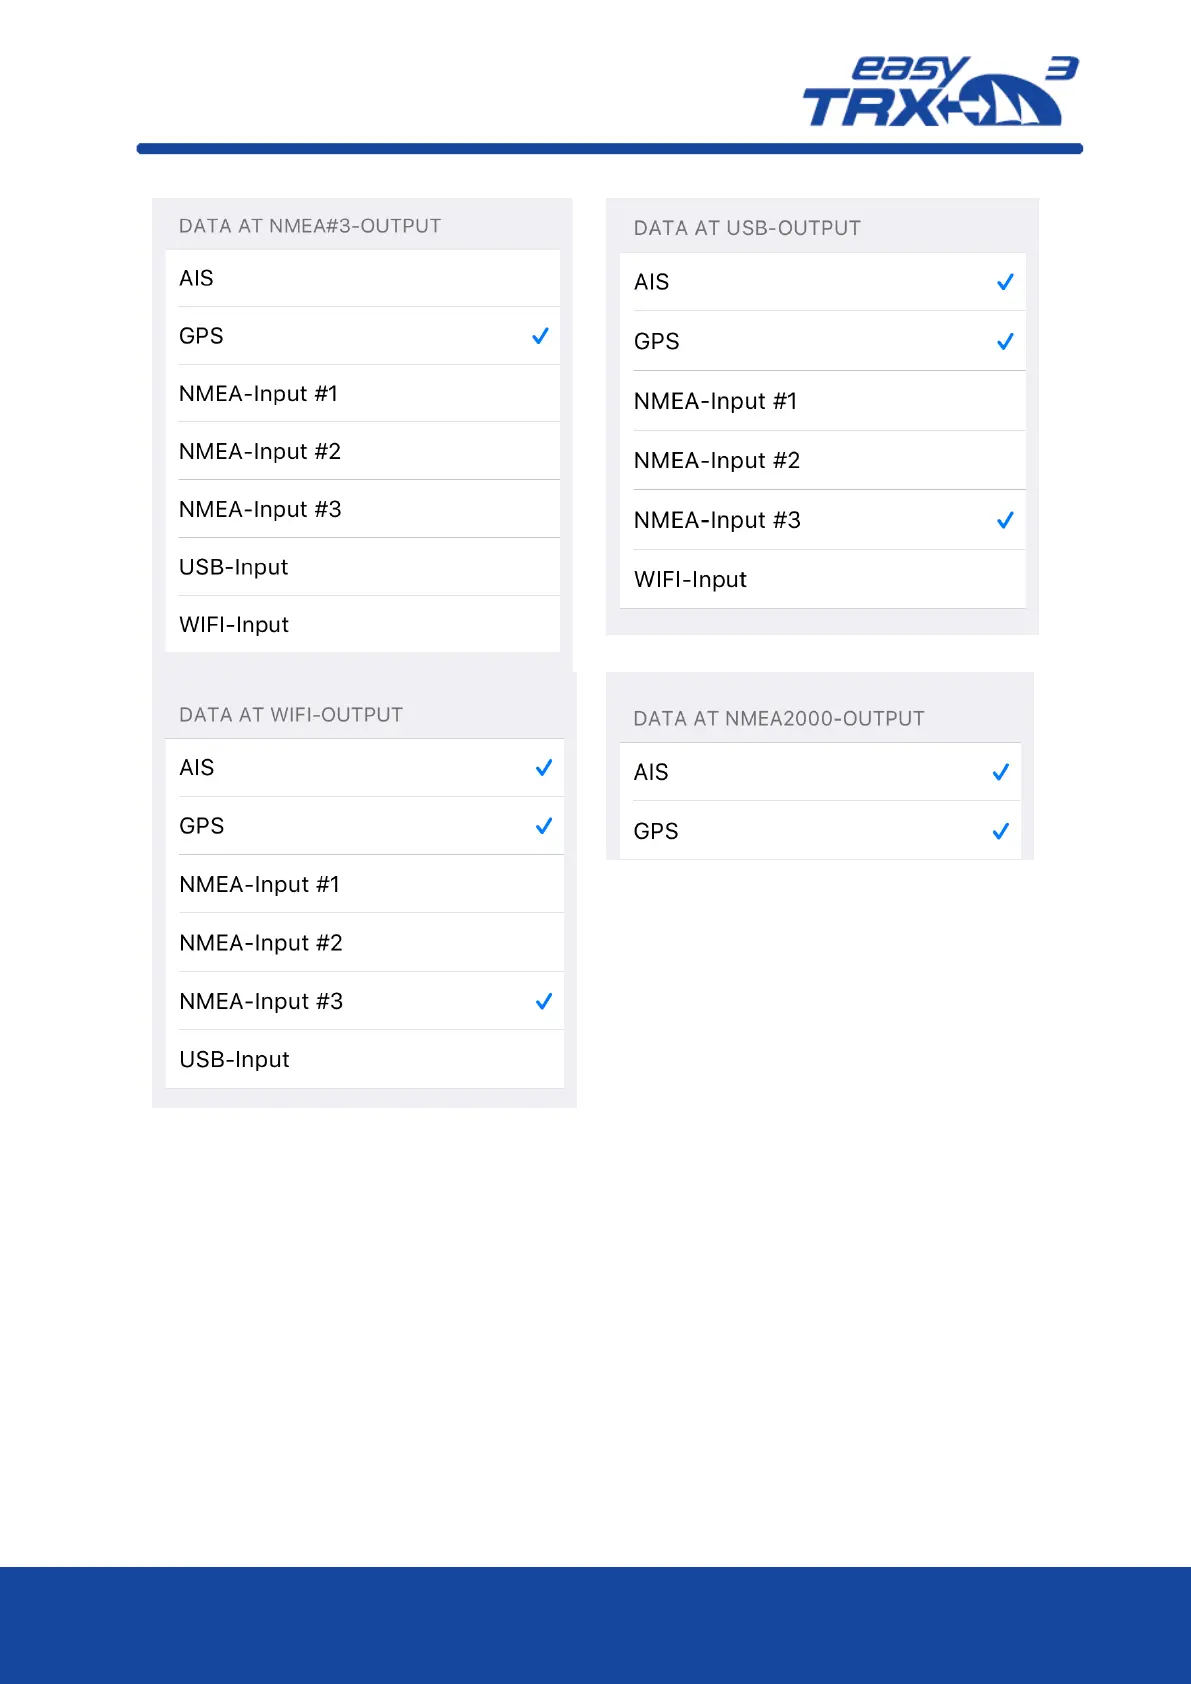This screenshot has width=1191, height=1684.
Task: Enable WIFI-Input for USB-Output
Action: click(x=822, y=580)
